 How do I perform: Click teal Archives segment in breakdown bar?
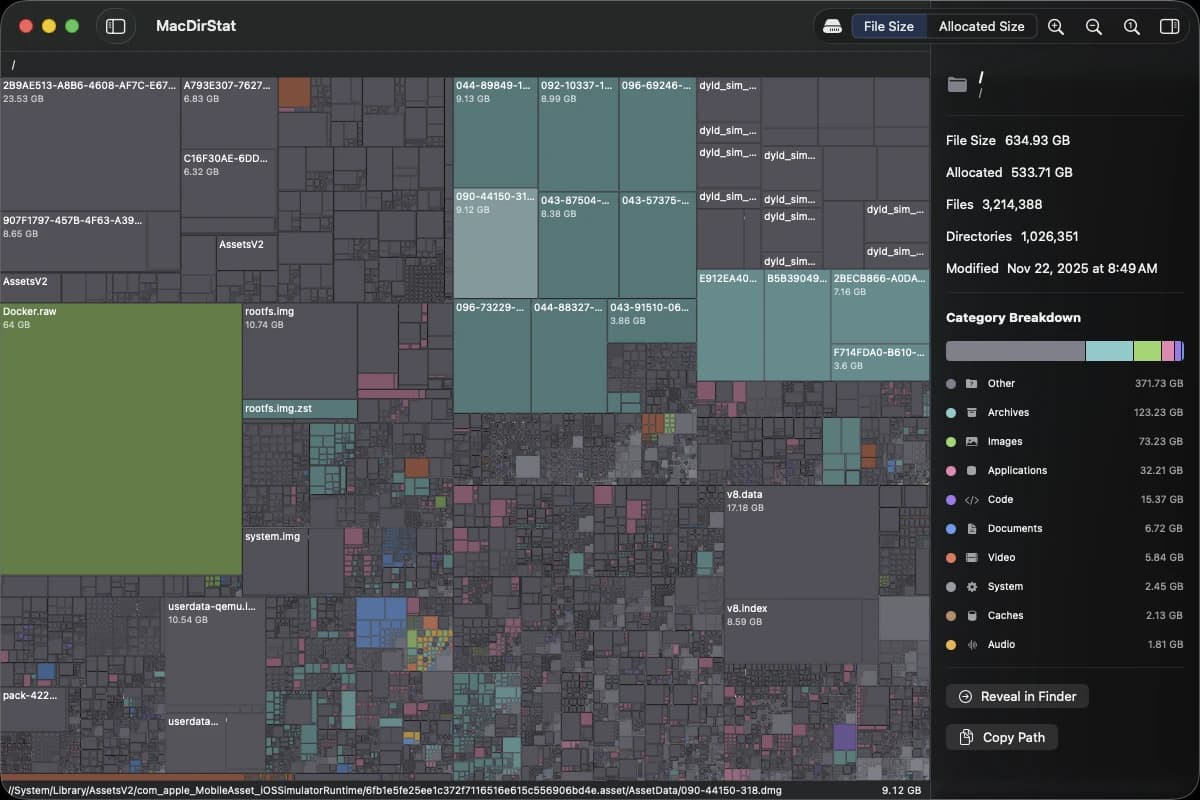[x=1109, y=351]
